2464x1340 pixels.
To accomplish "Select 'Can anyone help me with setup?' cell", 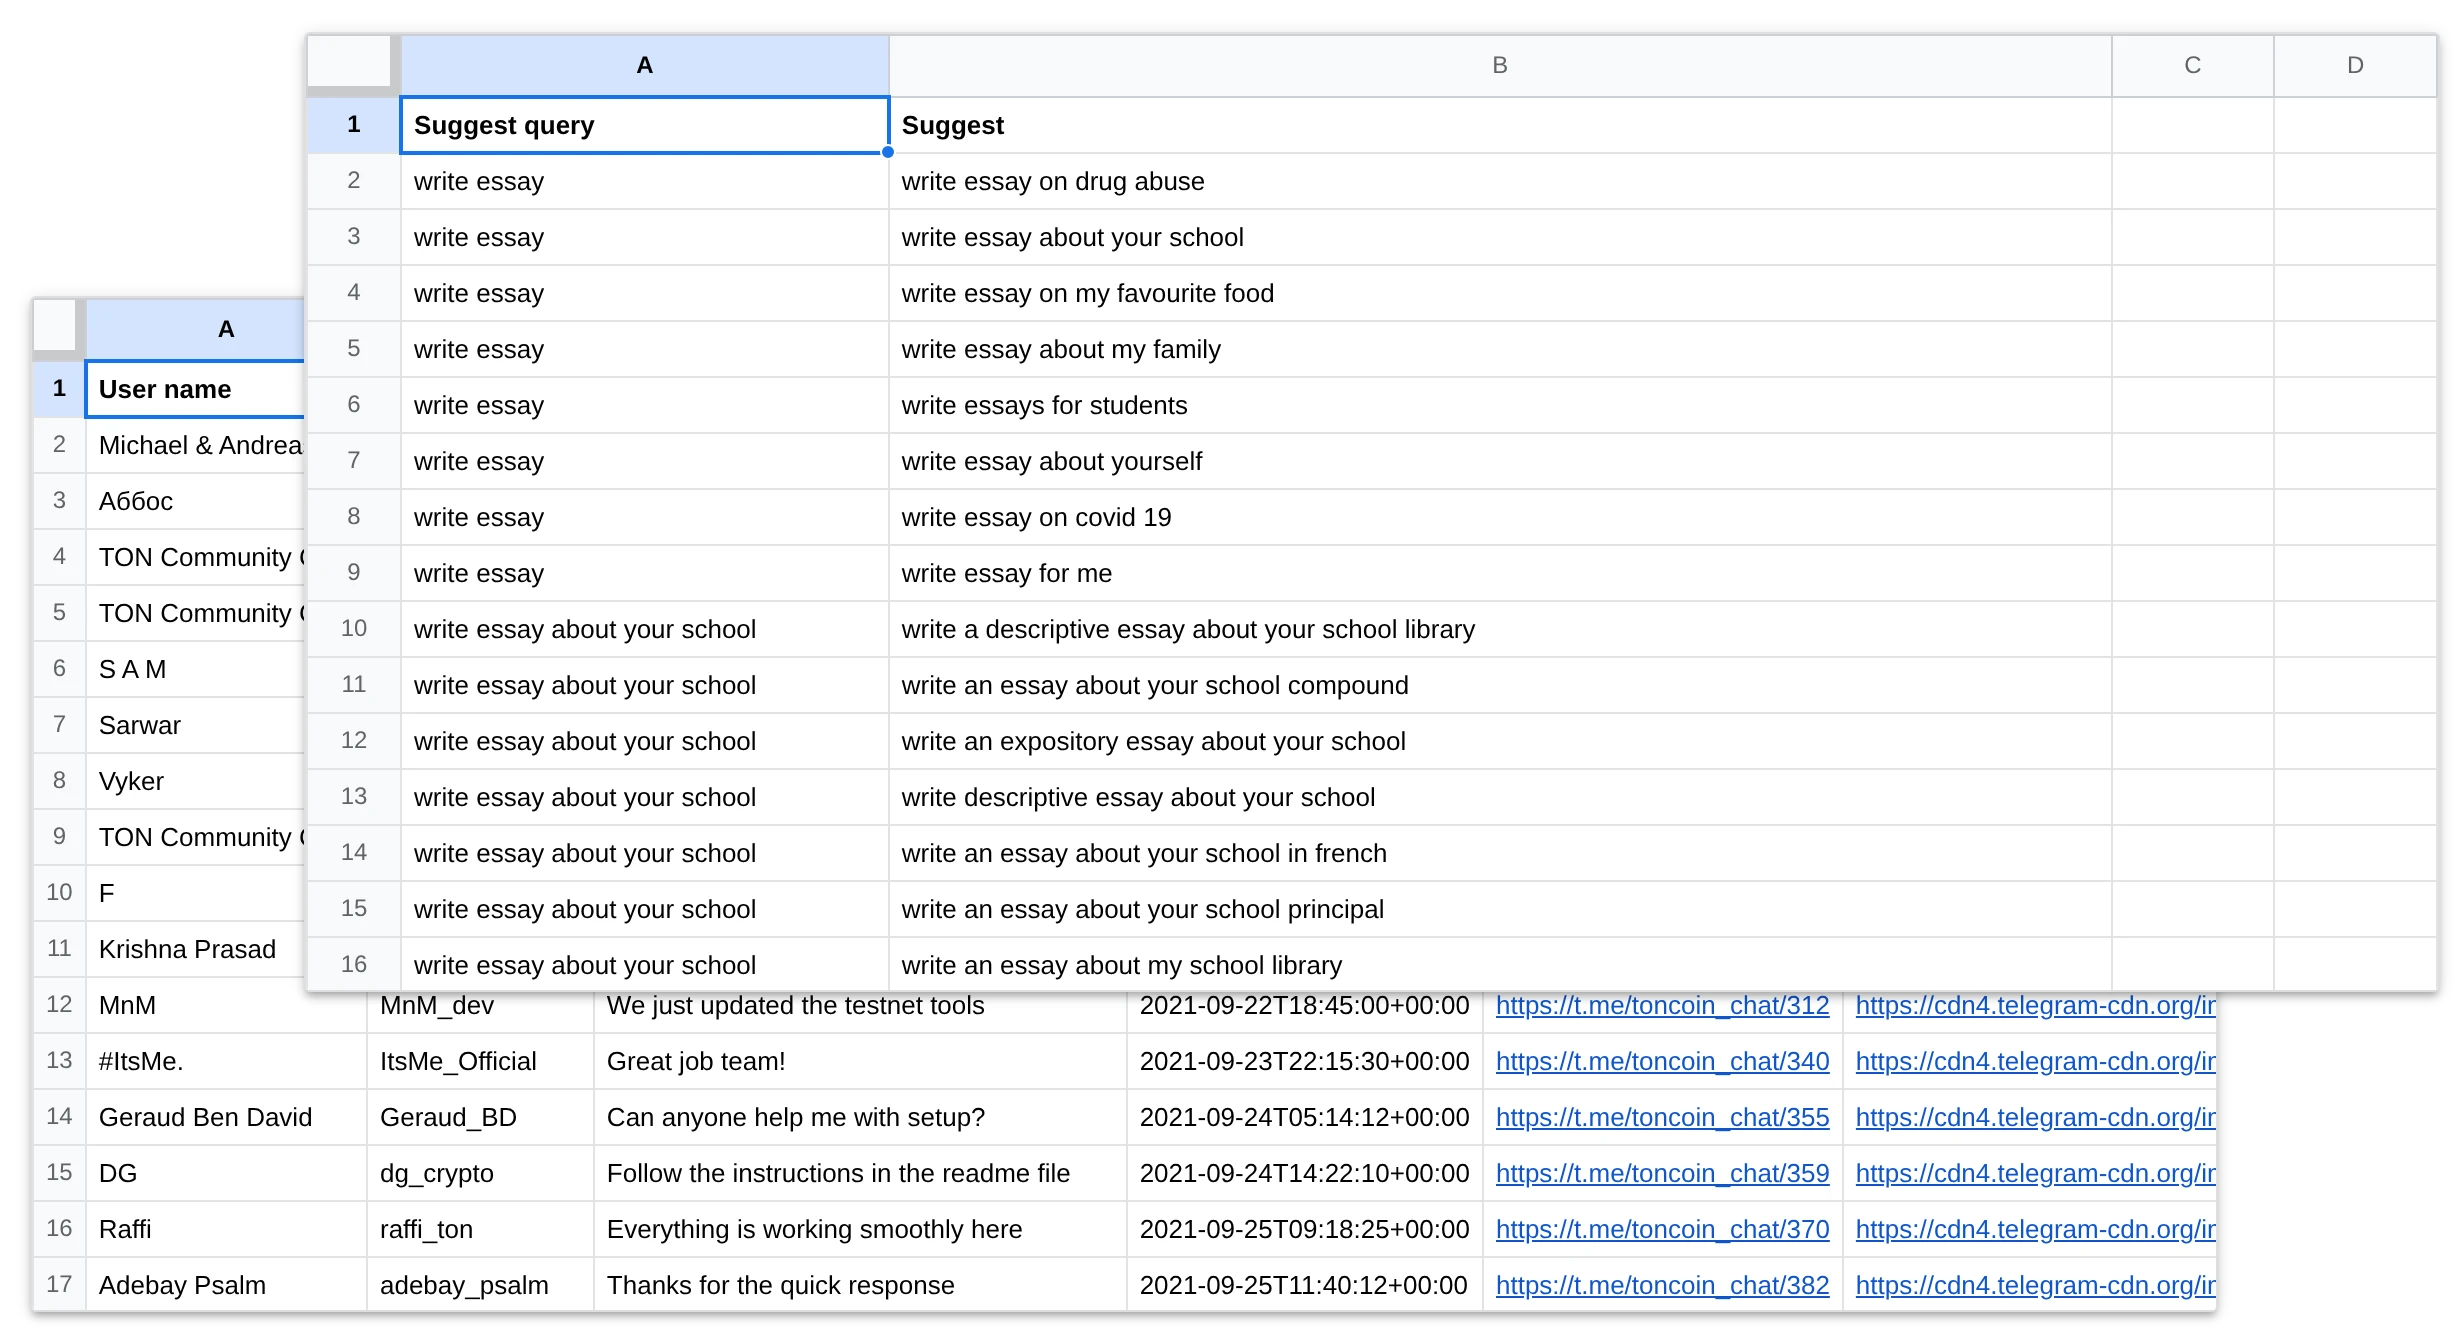I will point(860,1117).
